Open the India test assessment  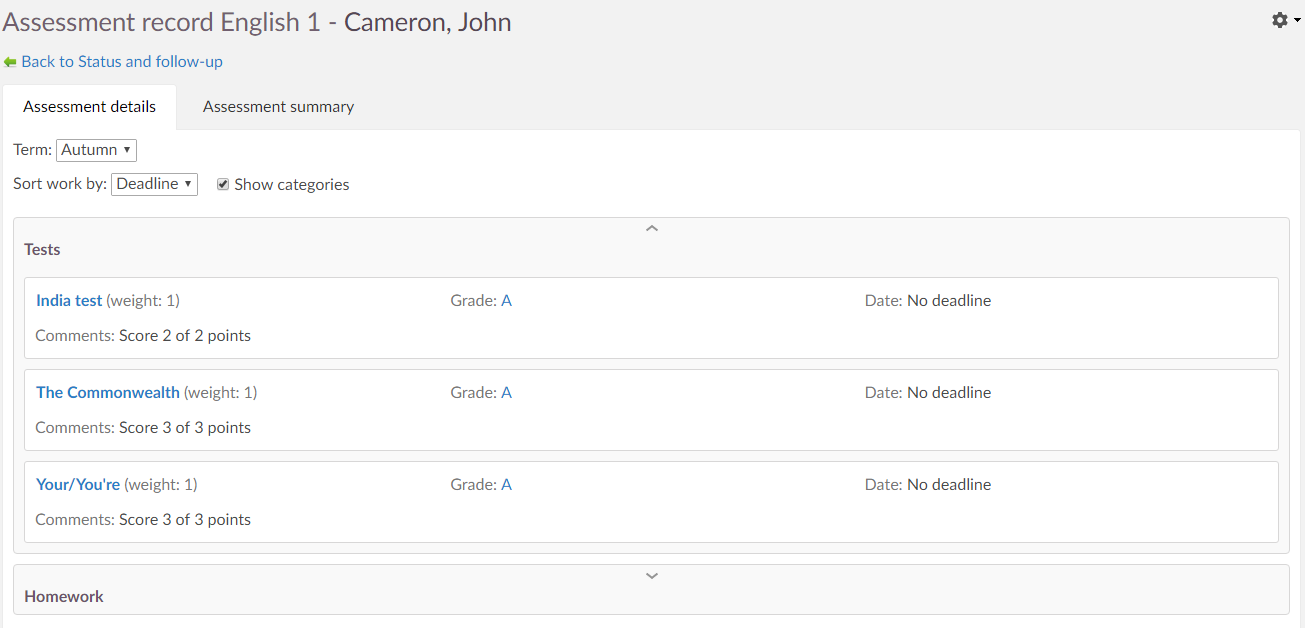coord(69,301)
